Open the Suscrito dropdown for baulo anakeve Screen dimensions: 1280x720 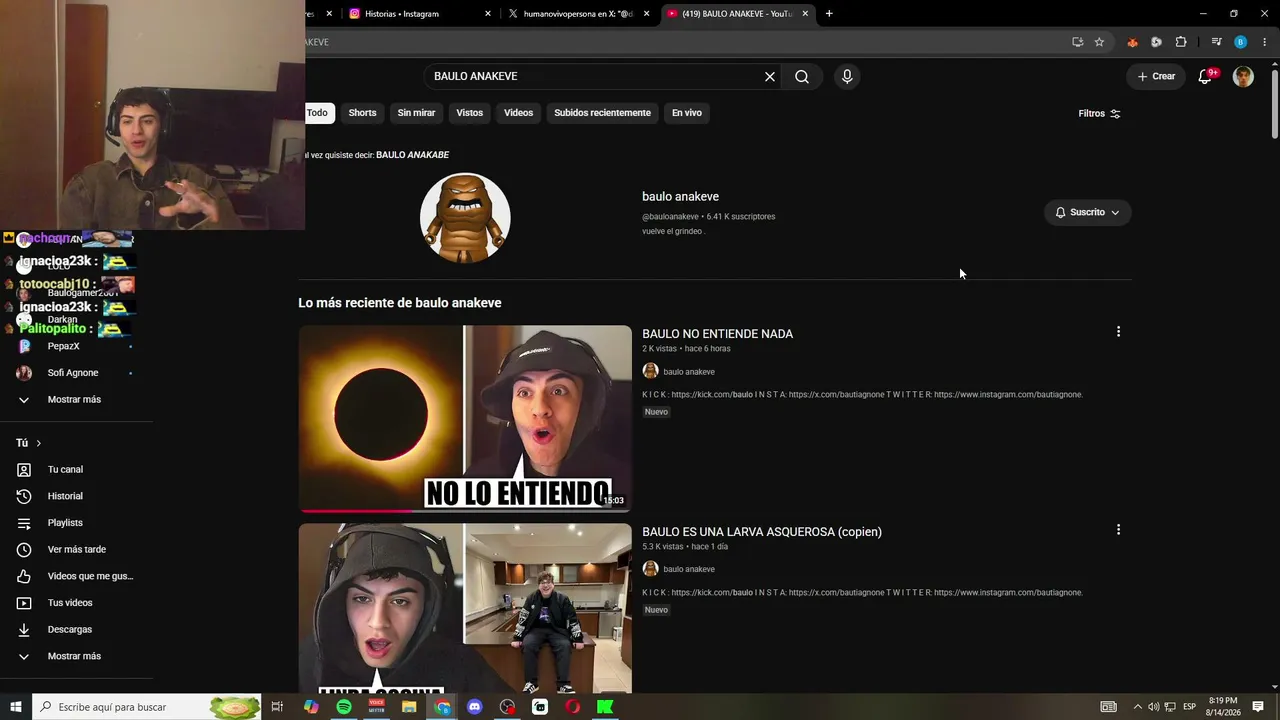click(x=1087, y=212)
